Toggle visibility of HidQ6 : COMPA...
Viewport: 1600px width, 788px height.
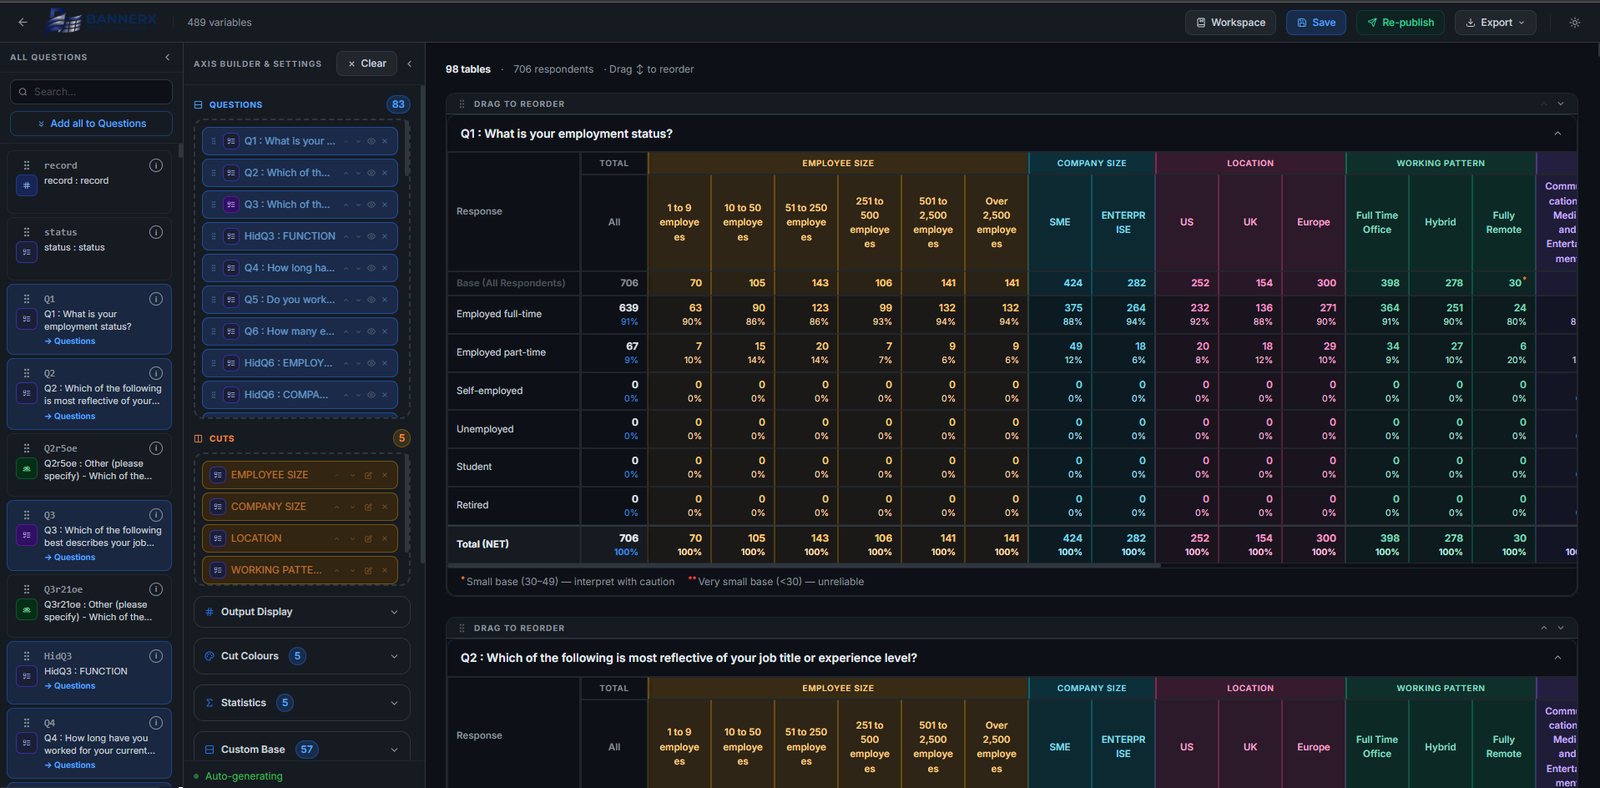click(371, 394)
